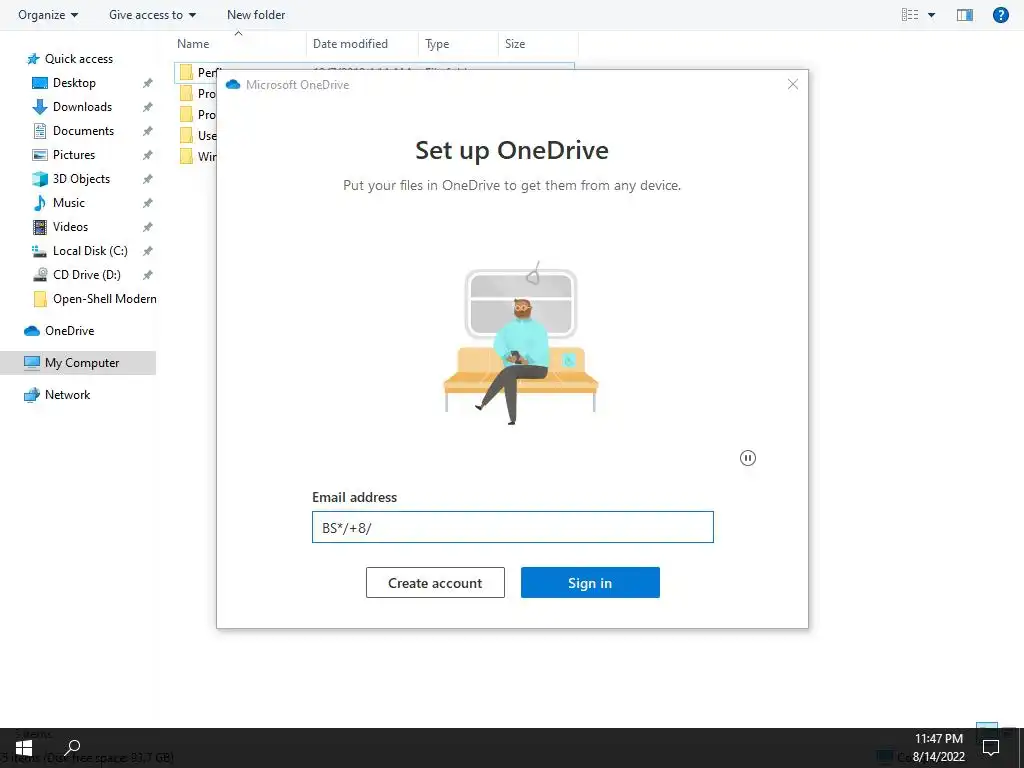Open Desktop in the sidebar

point(74,83)
